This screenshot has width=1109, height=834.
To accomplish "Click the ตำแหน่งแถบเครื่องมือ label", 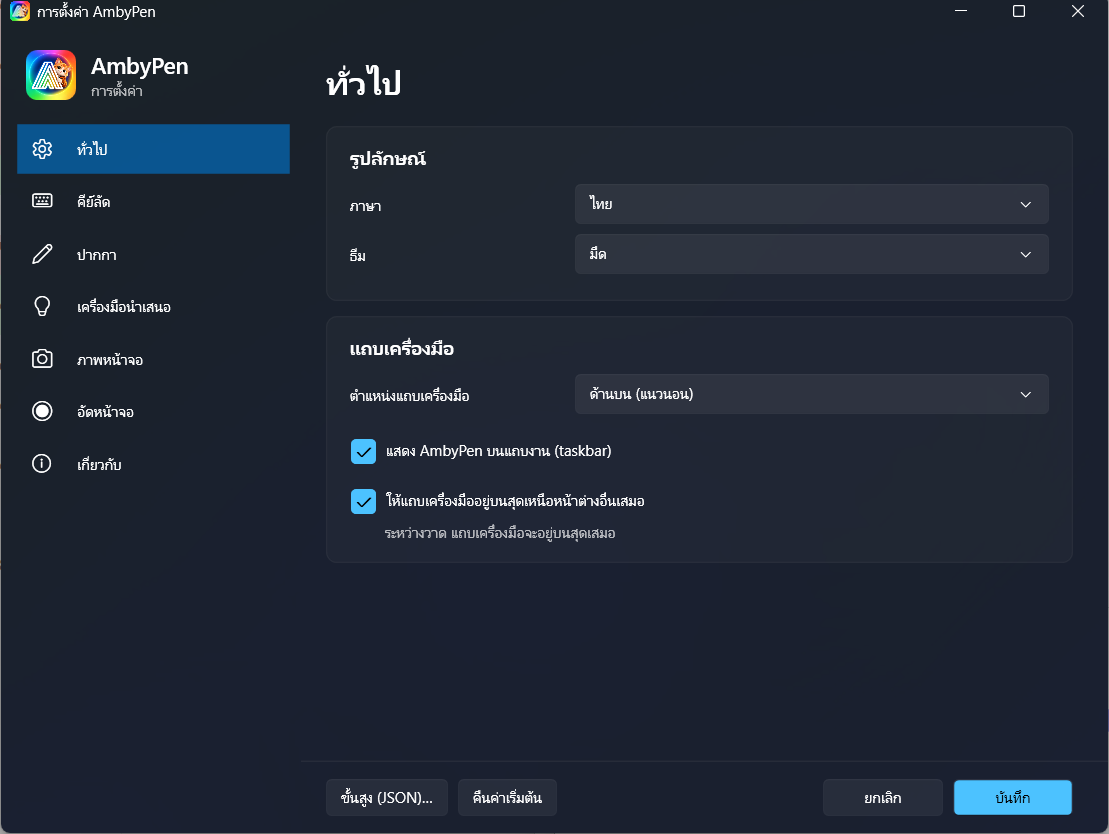I will tap(410, 395).
